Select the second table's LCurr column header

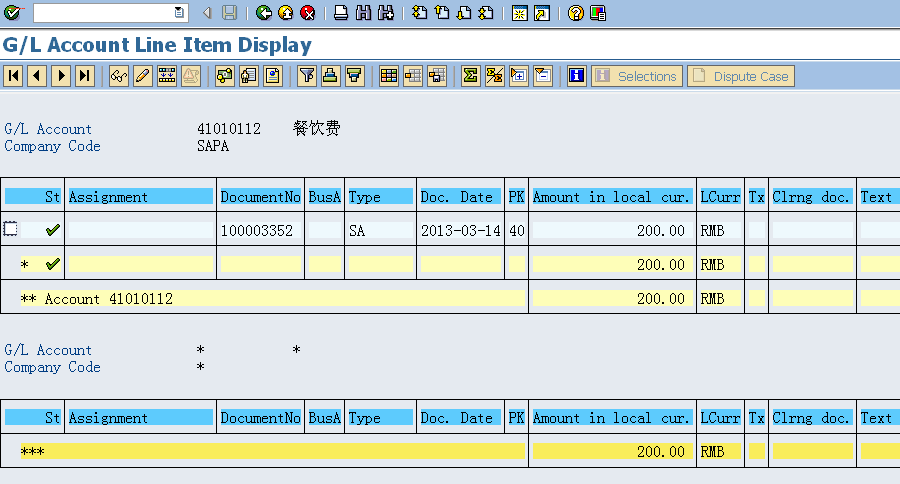tap(720, 418)
